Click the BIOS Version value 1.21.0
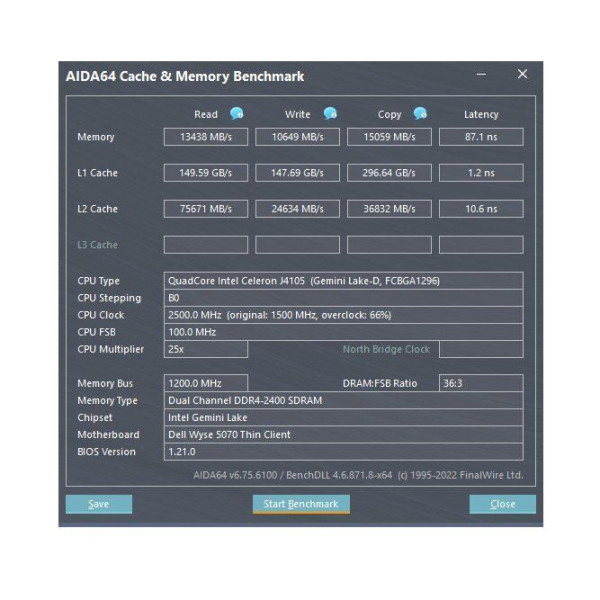600x600 pixels. pos(343,452)
